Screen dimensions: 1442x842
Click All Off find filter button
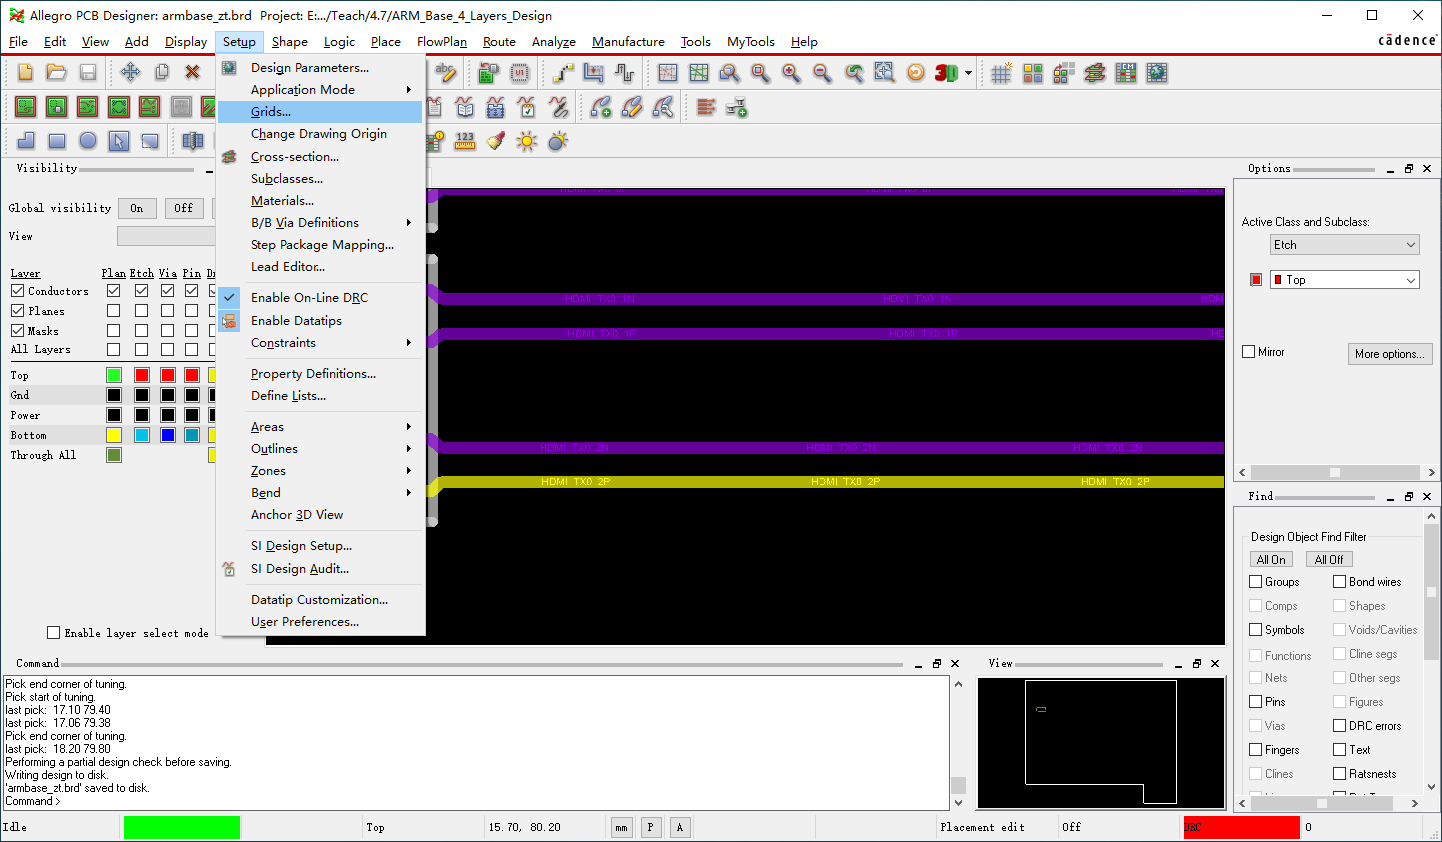tap(1329, 560)
